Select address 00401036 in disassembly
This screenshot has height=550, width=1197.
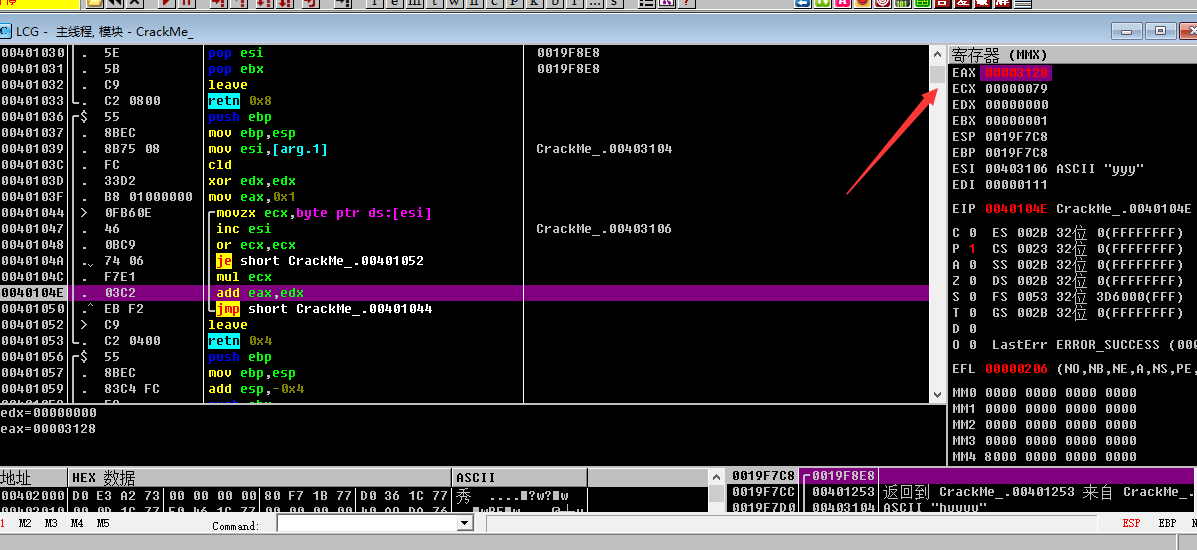[x=33, y=116]
